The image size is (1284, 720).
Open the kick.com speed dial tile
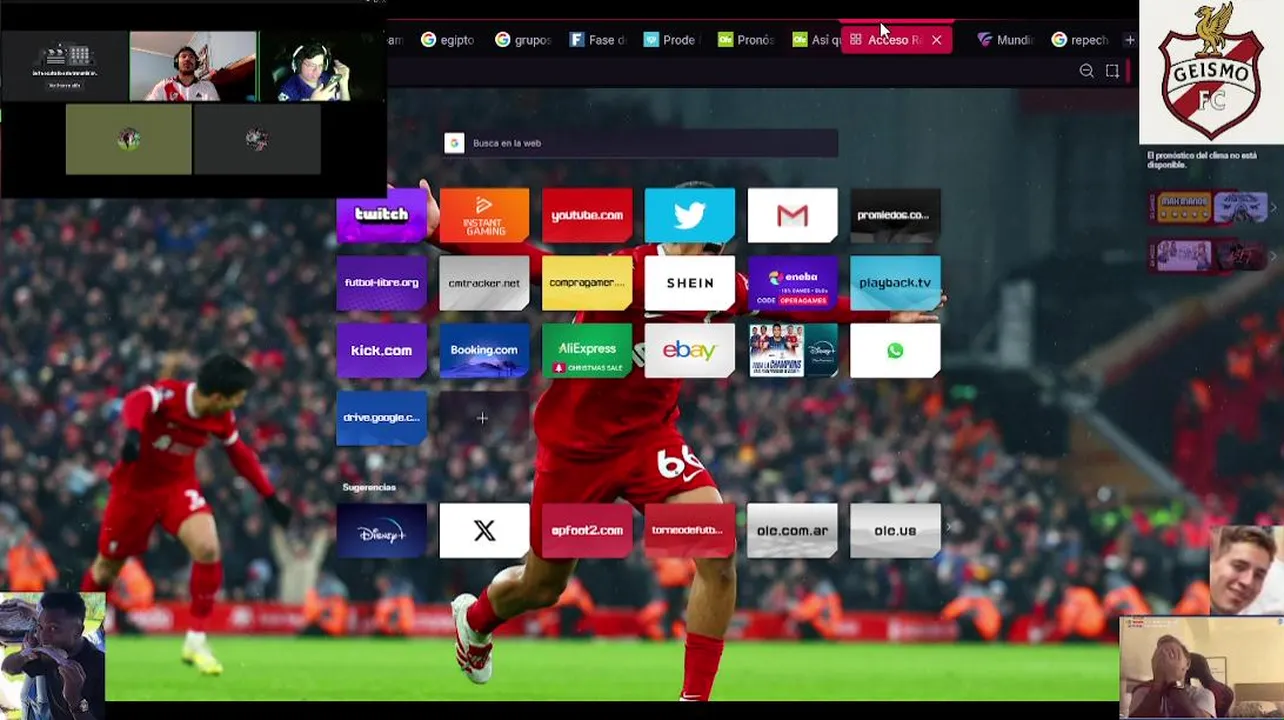[x=381, y=350]
